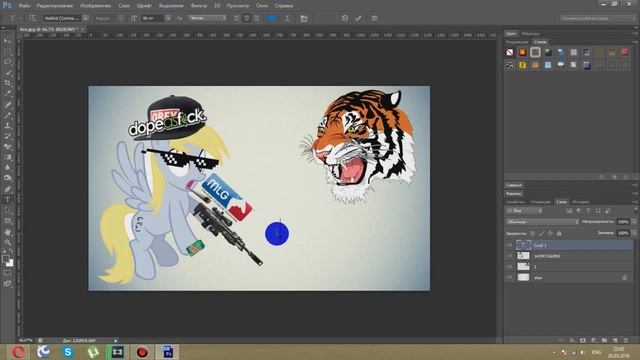This screenshot has width=640, height=360.
Task: Toggle lock all for the layer
Action: pos(559,233)
